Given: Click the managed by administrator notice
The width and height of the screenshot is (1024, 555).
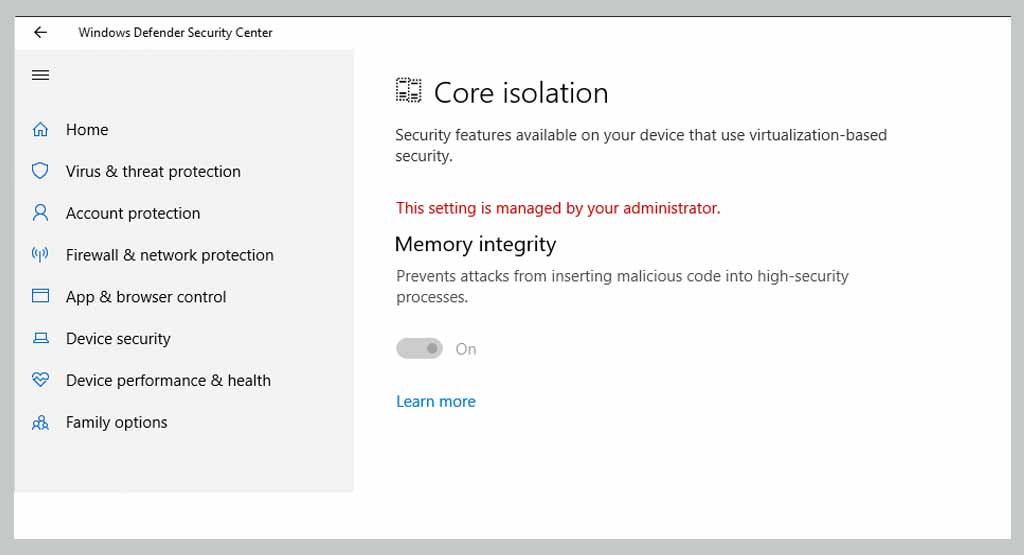Looking at the screenshot, I should pos(558,208).
